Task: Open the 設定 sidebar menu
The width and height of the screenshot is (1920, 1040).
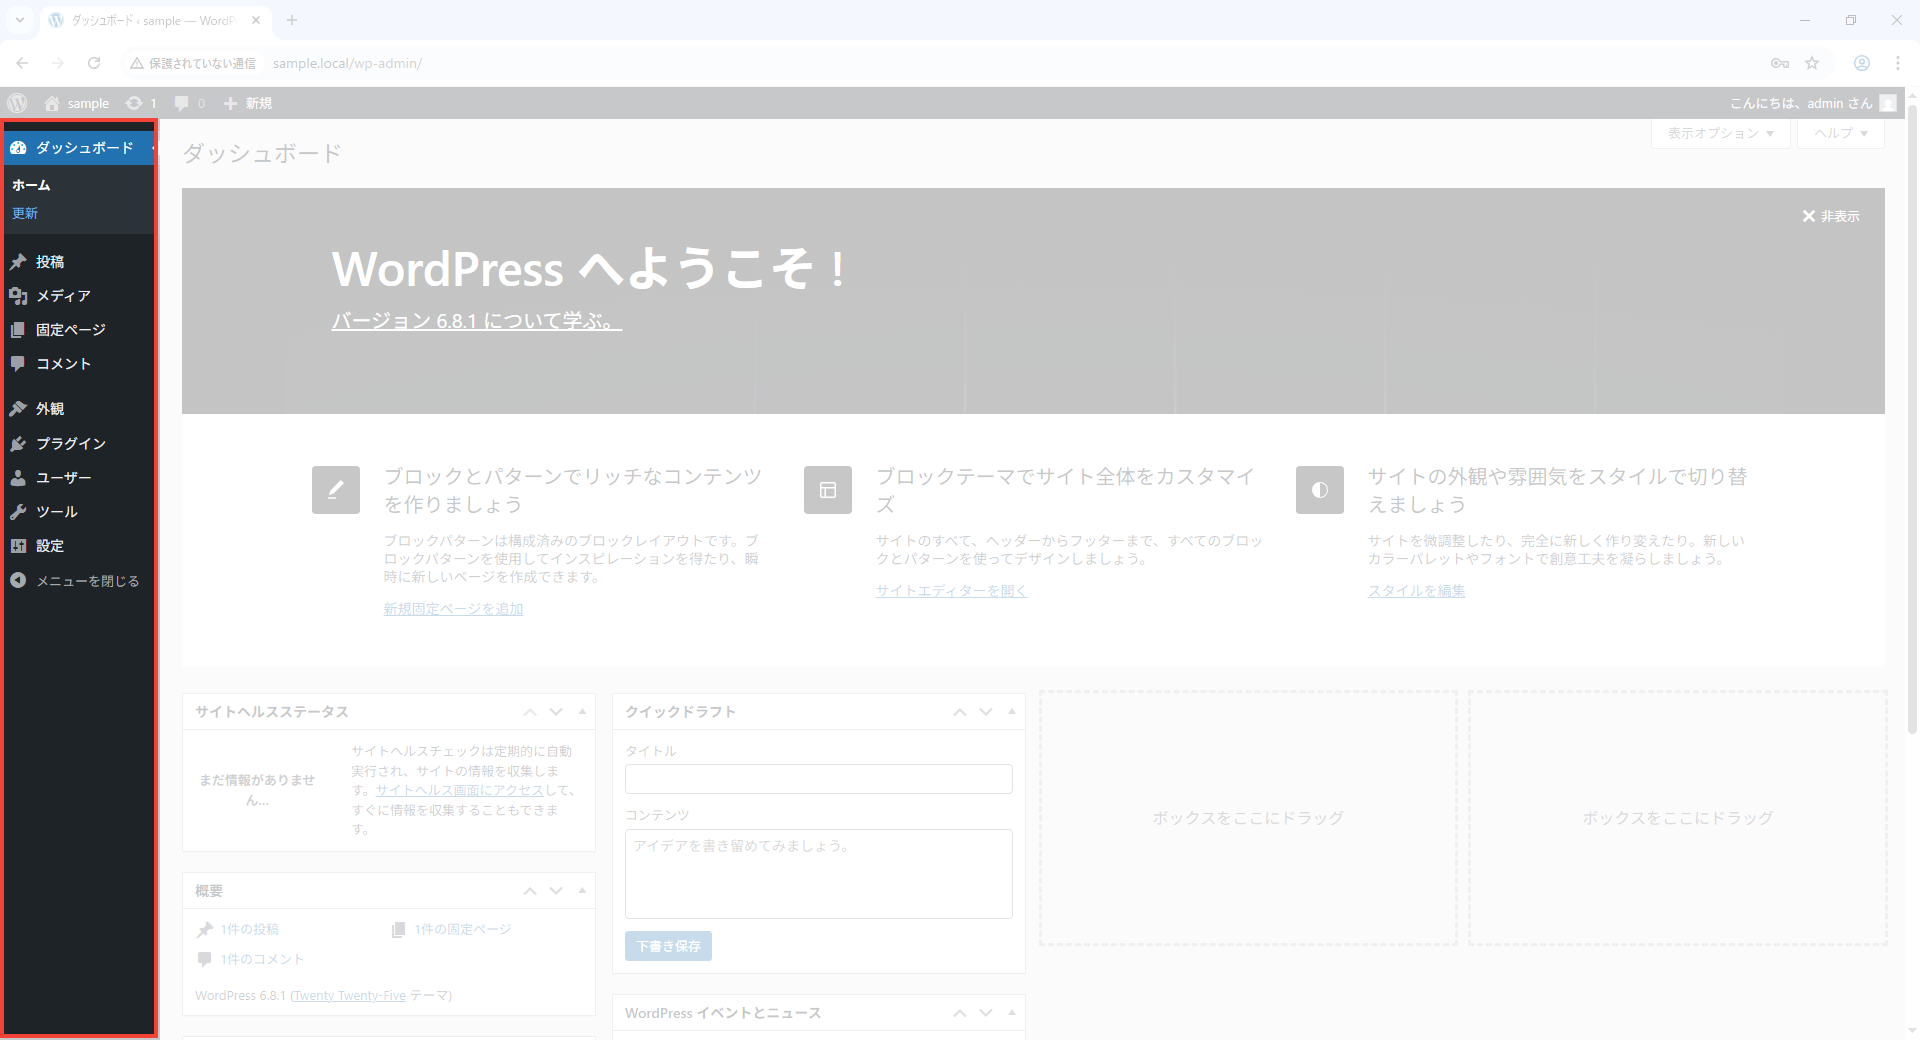Action: [x=79, y=546]
